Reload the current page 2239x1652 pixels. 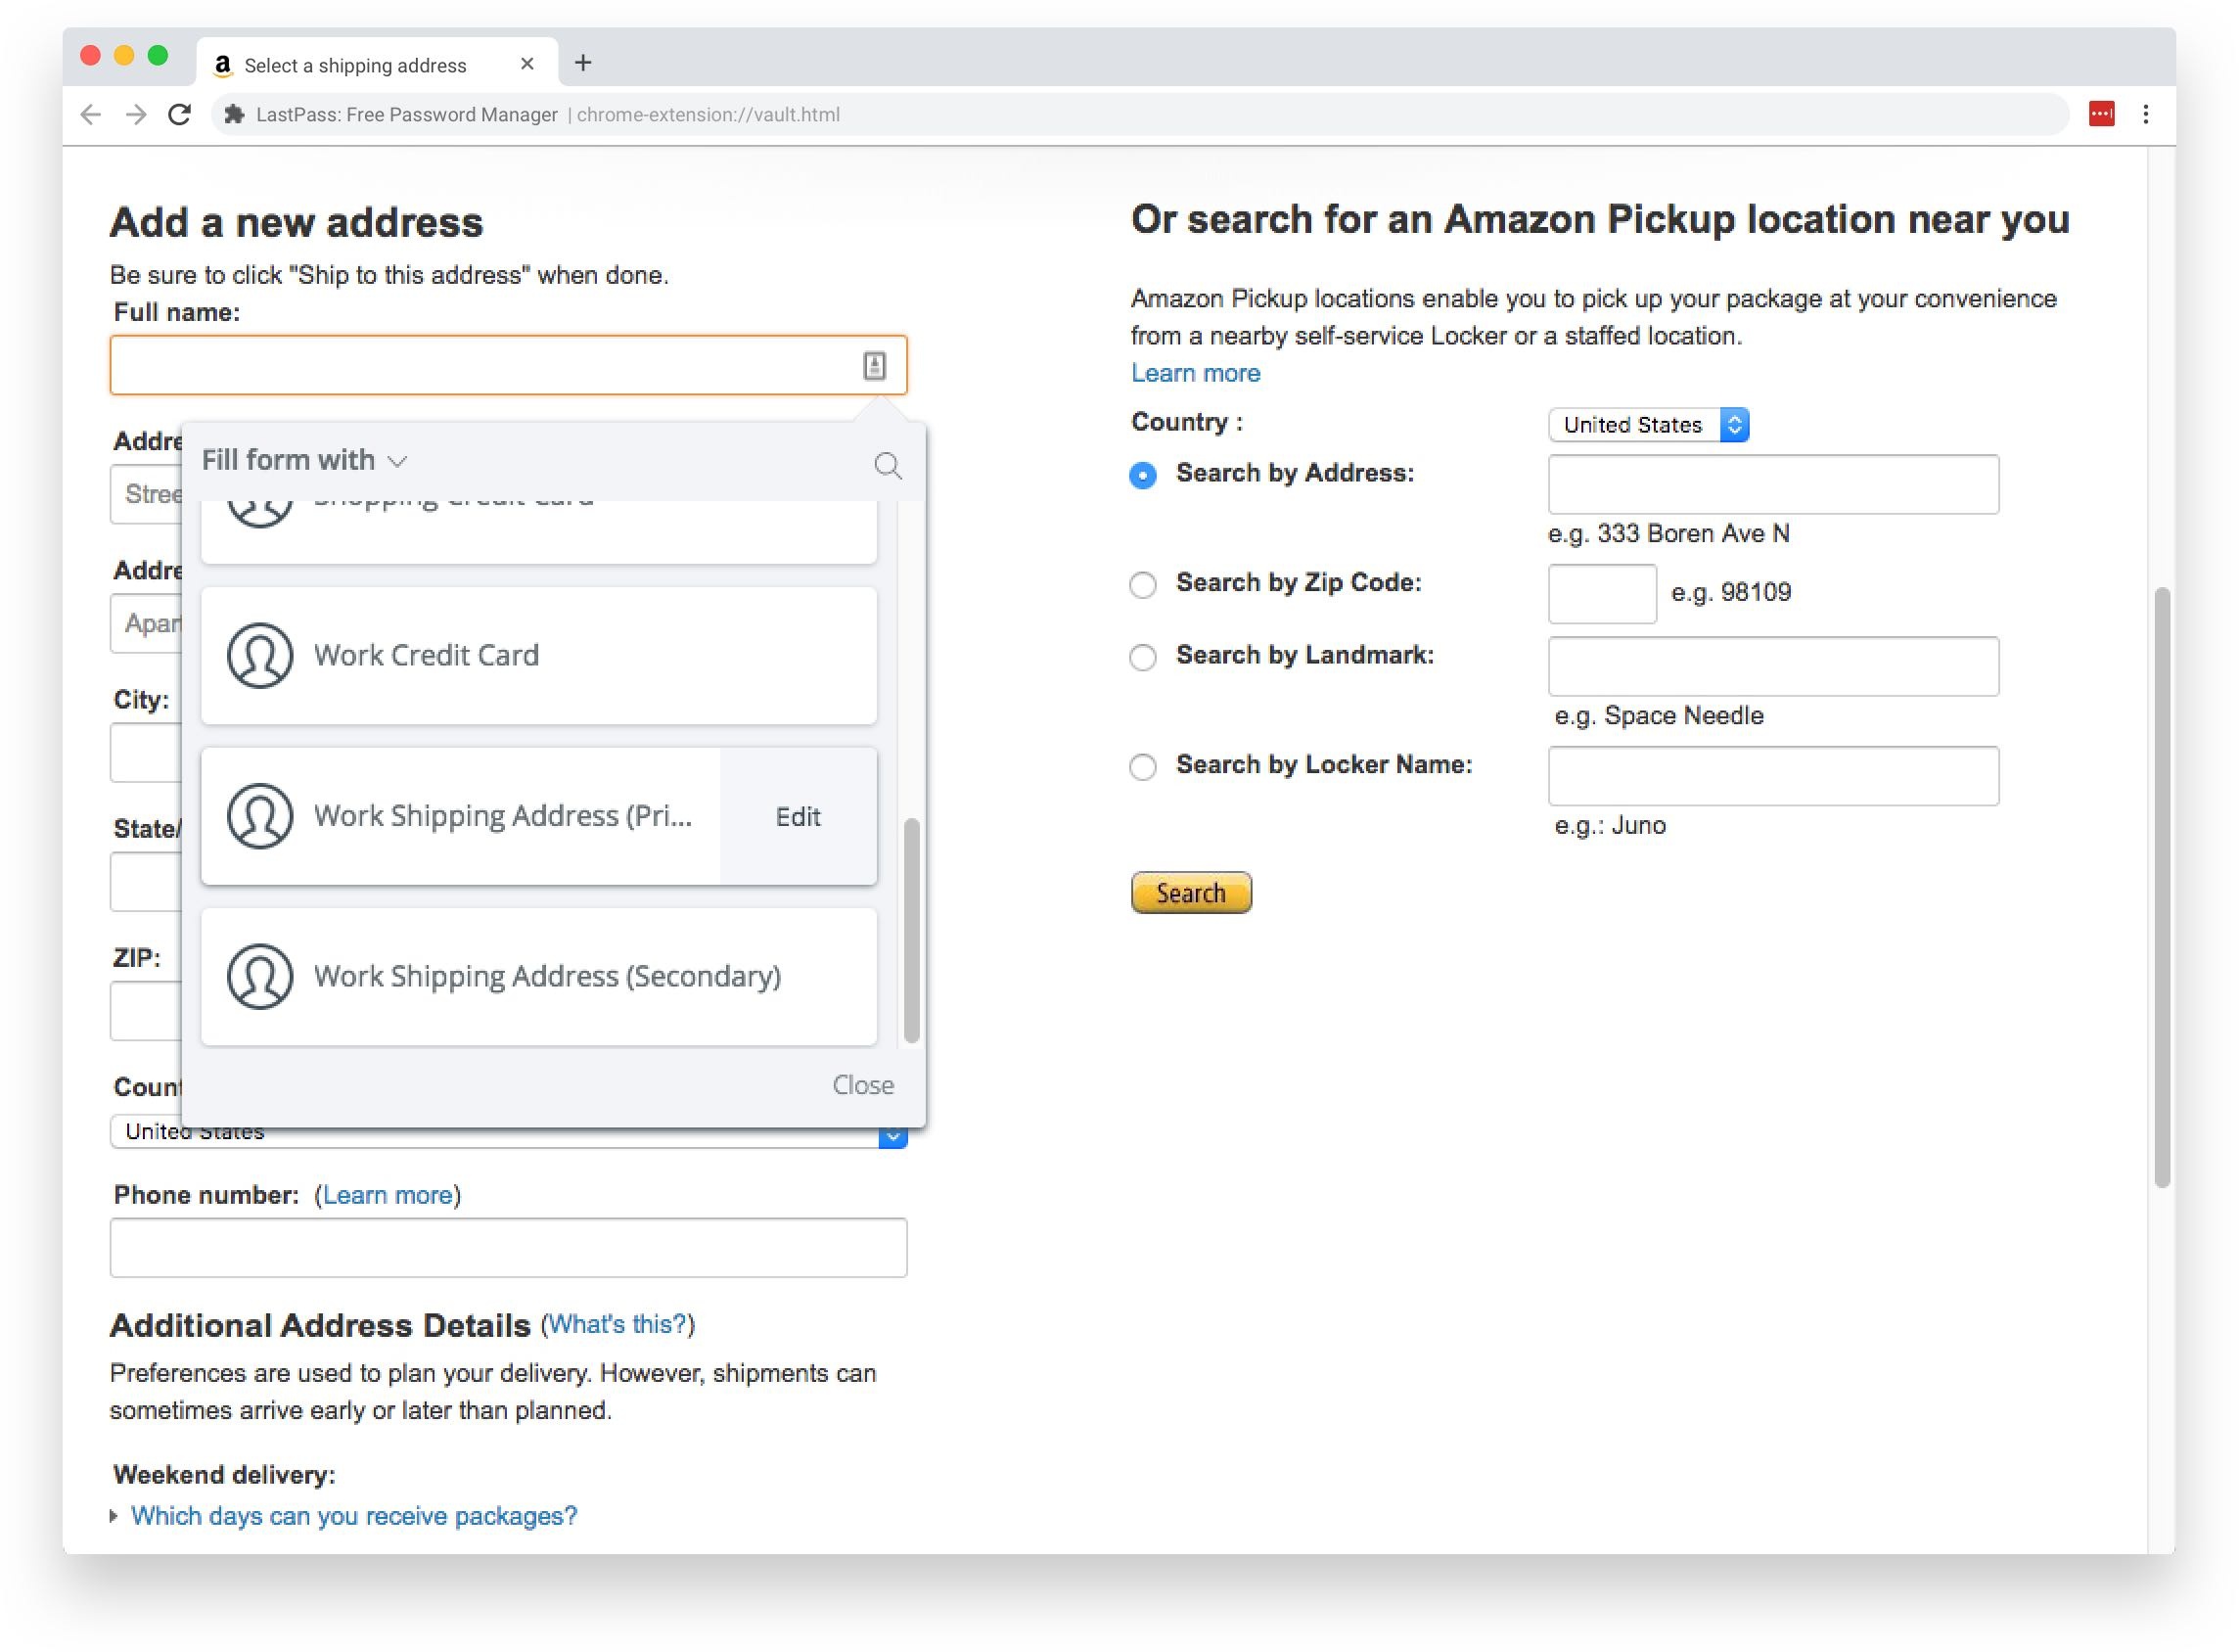tap(180, 115)
